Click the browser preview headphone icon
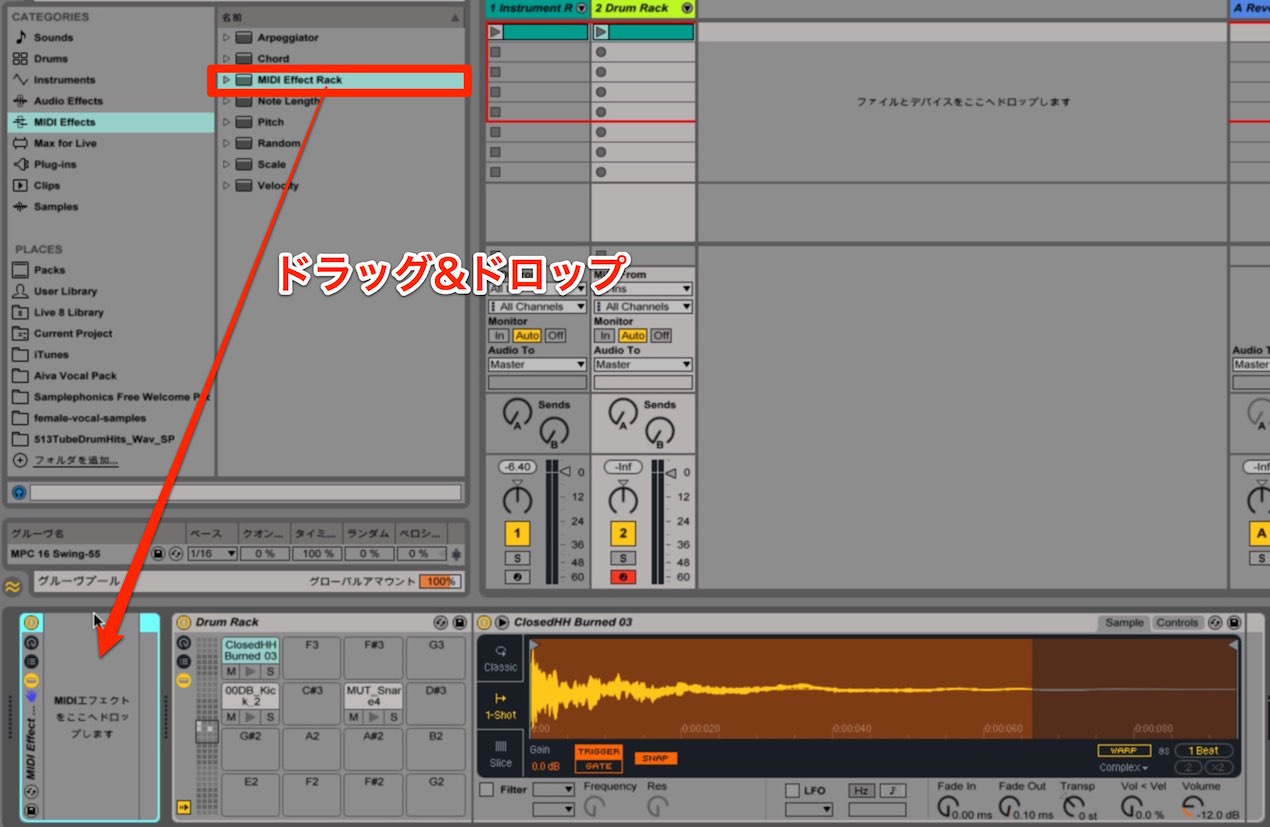Screen dimensions: 1270x827 (18, 492)
